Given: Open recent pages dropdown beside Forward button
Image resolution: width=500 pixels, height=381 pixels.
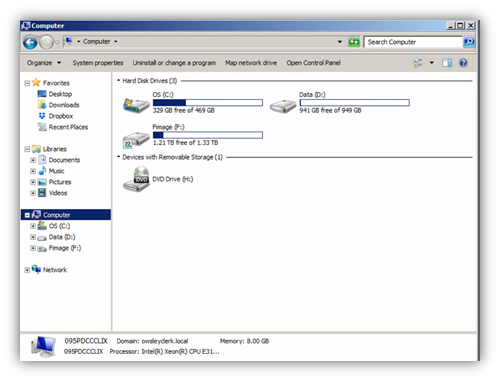Looking at the screenshot, I should pos(57,42).
